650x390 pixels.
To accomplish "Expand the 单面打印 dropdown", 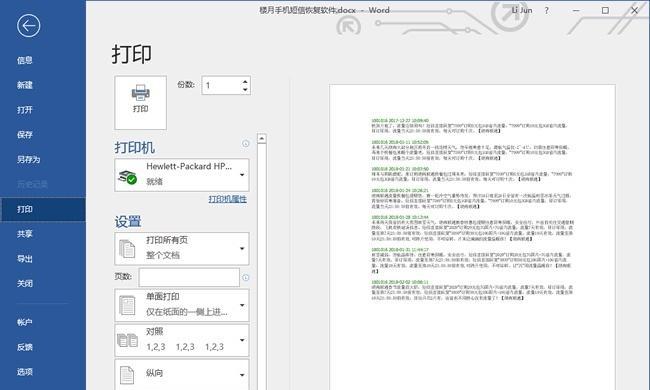I will (182, 305).
